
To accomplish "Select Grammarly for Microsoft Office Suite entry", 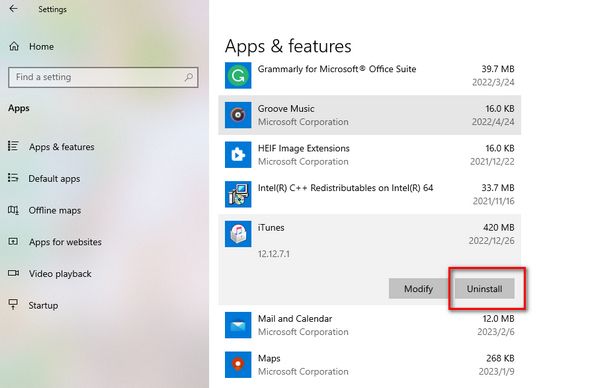I will (370, 75).
